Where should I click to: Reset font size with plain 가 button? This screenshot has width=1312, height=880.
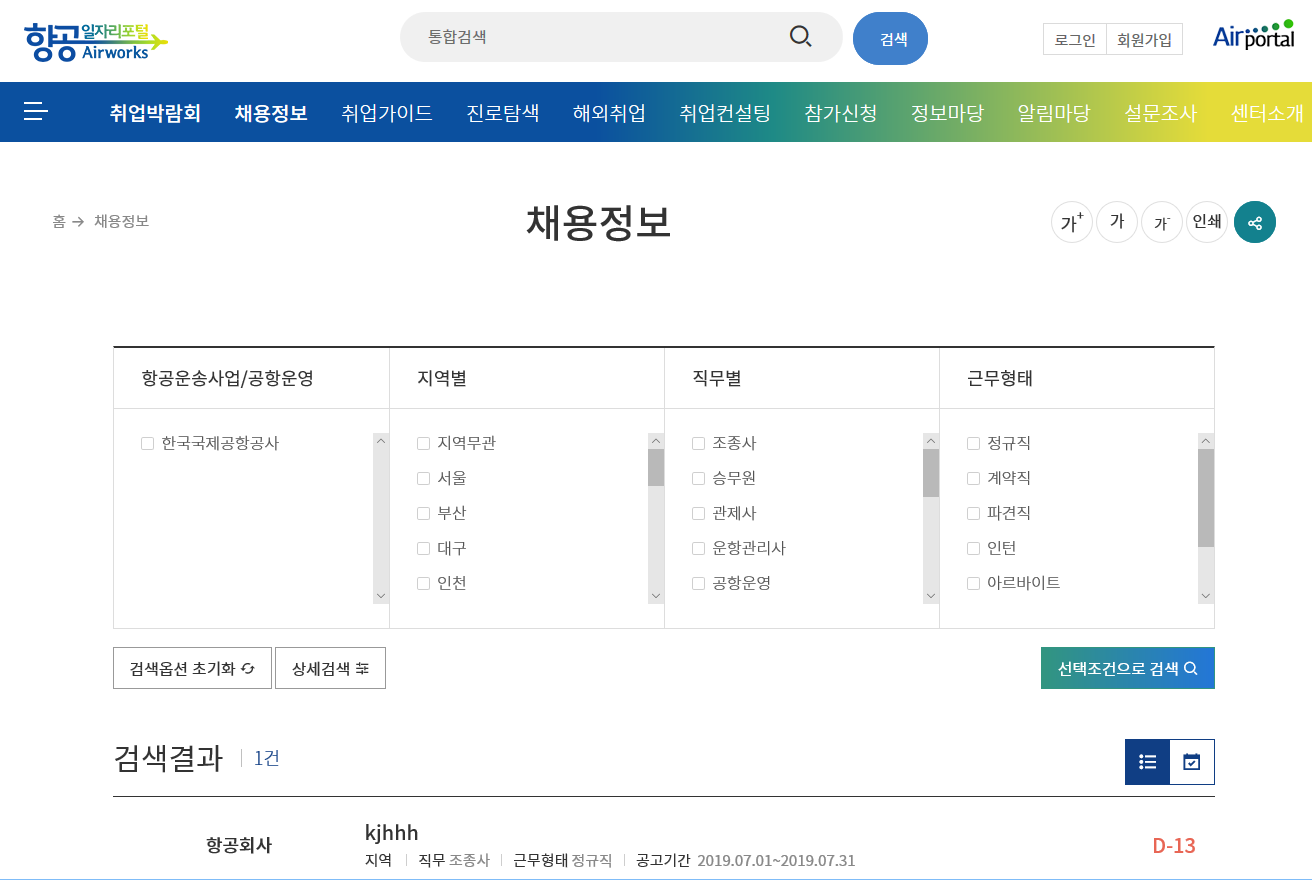pos(1117,222)
